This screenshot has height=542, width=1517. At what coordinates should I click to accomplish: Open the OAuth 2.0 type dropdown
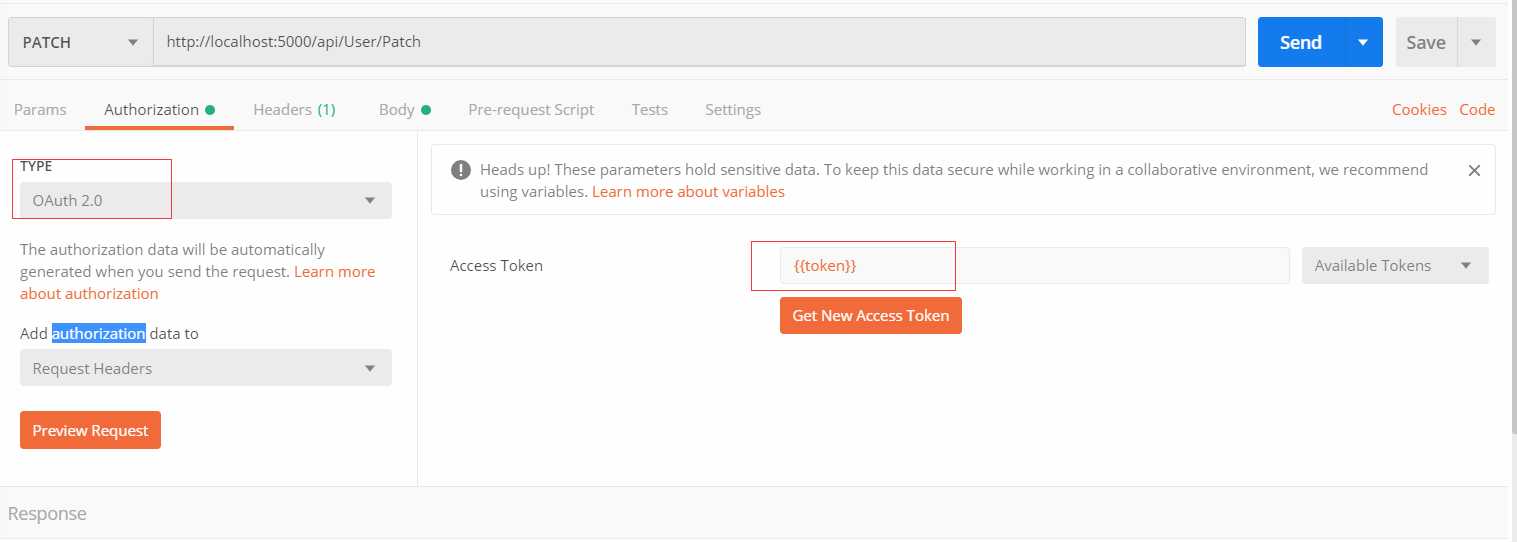coord(206,200)
